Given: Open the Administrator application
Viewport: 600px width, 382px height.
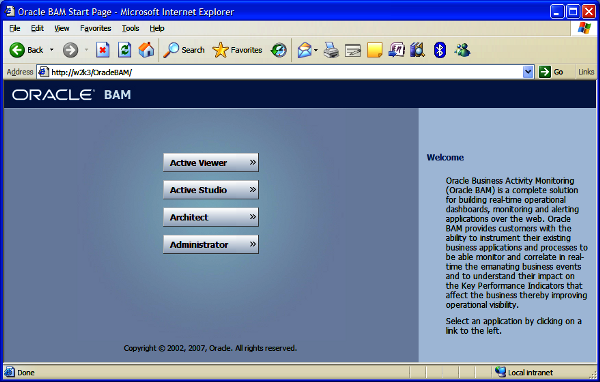Looking at the screenshot, I should point(211,245).
